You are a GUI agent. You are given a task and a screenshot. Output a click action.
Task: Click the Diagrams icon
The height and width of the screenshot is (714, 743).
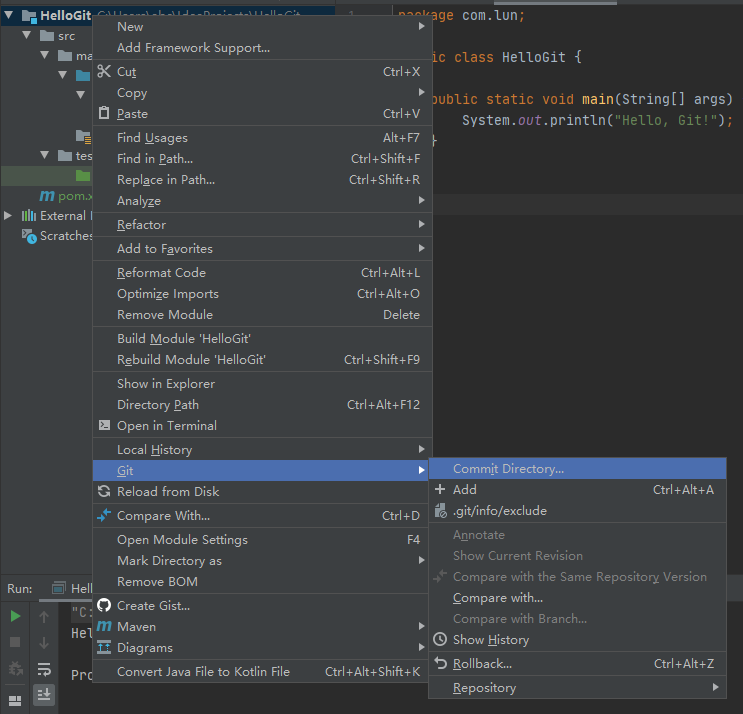click(104, 647)
